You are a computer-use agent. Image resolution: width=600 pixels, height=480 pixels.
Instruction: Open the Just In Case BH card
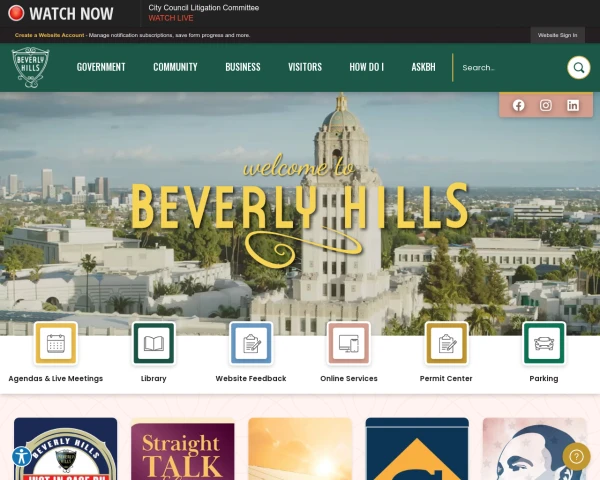pyautogui.click(x=65, y=449)
